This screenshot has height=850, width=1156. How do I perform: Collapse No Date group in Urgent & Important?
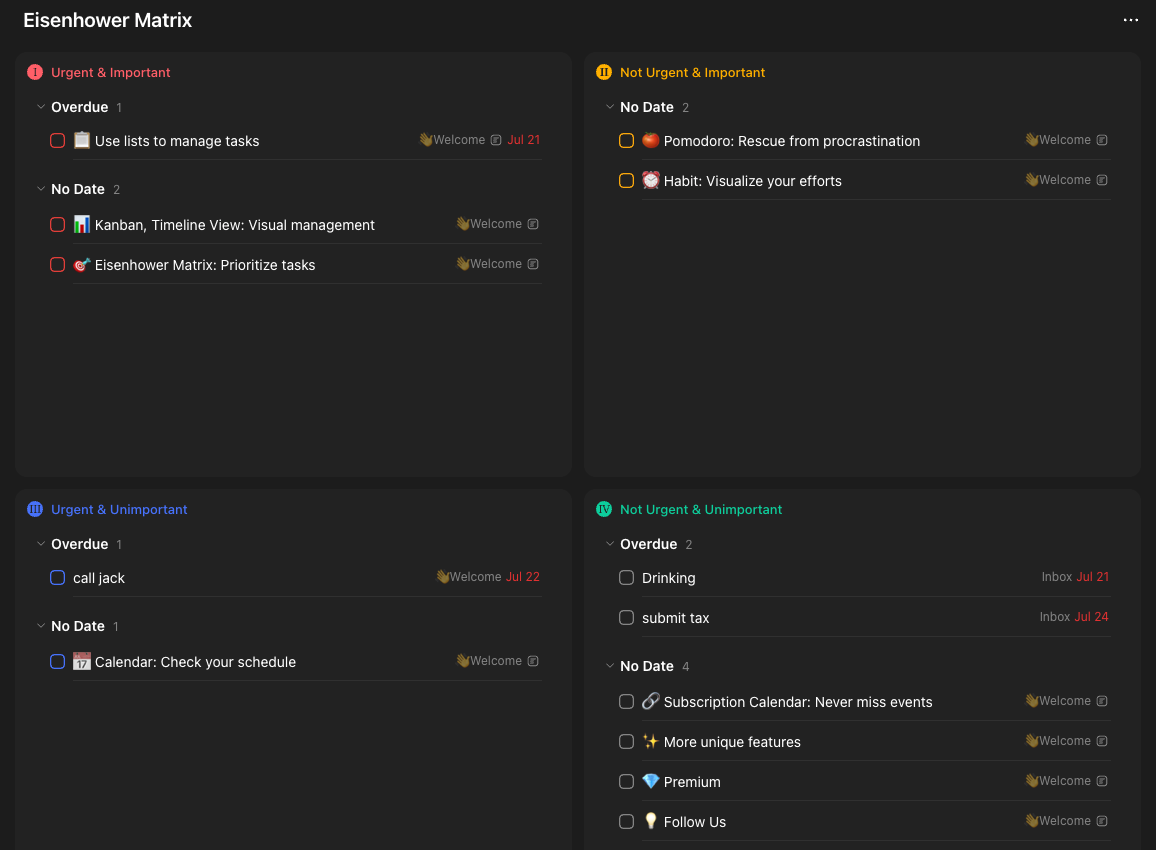click(x=41, y=189)
